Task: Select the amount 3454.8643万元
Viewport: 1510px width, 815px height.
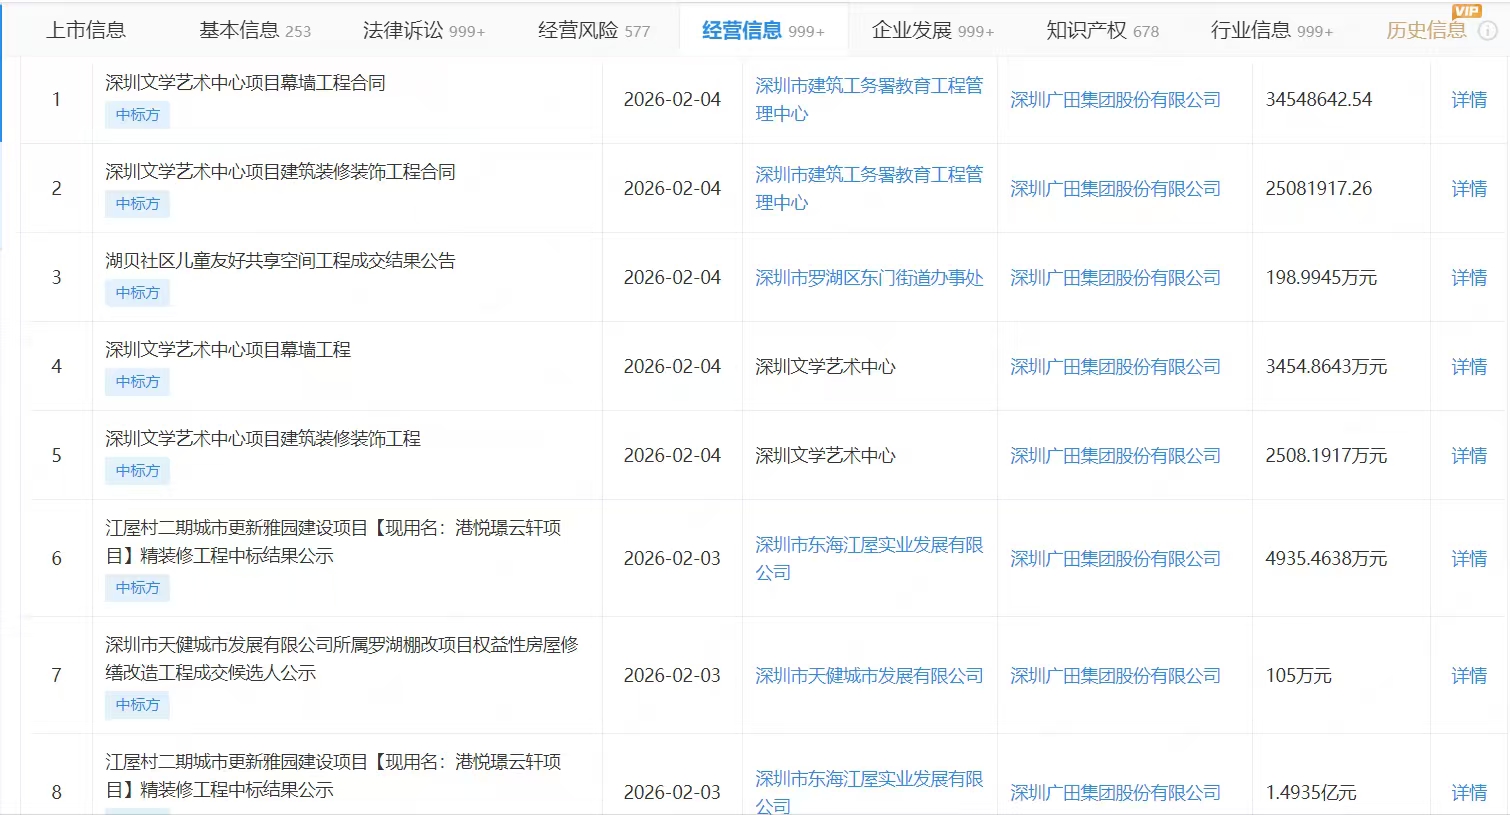Action: pyautogui.click(x=1326, y=366)
